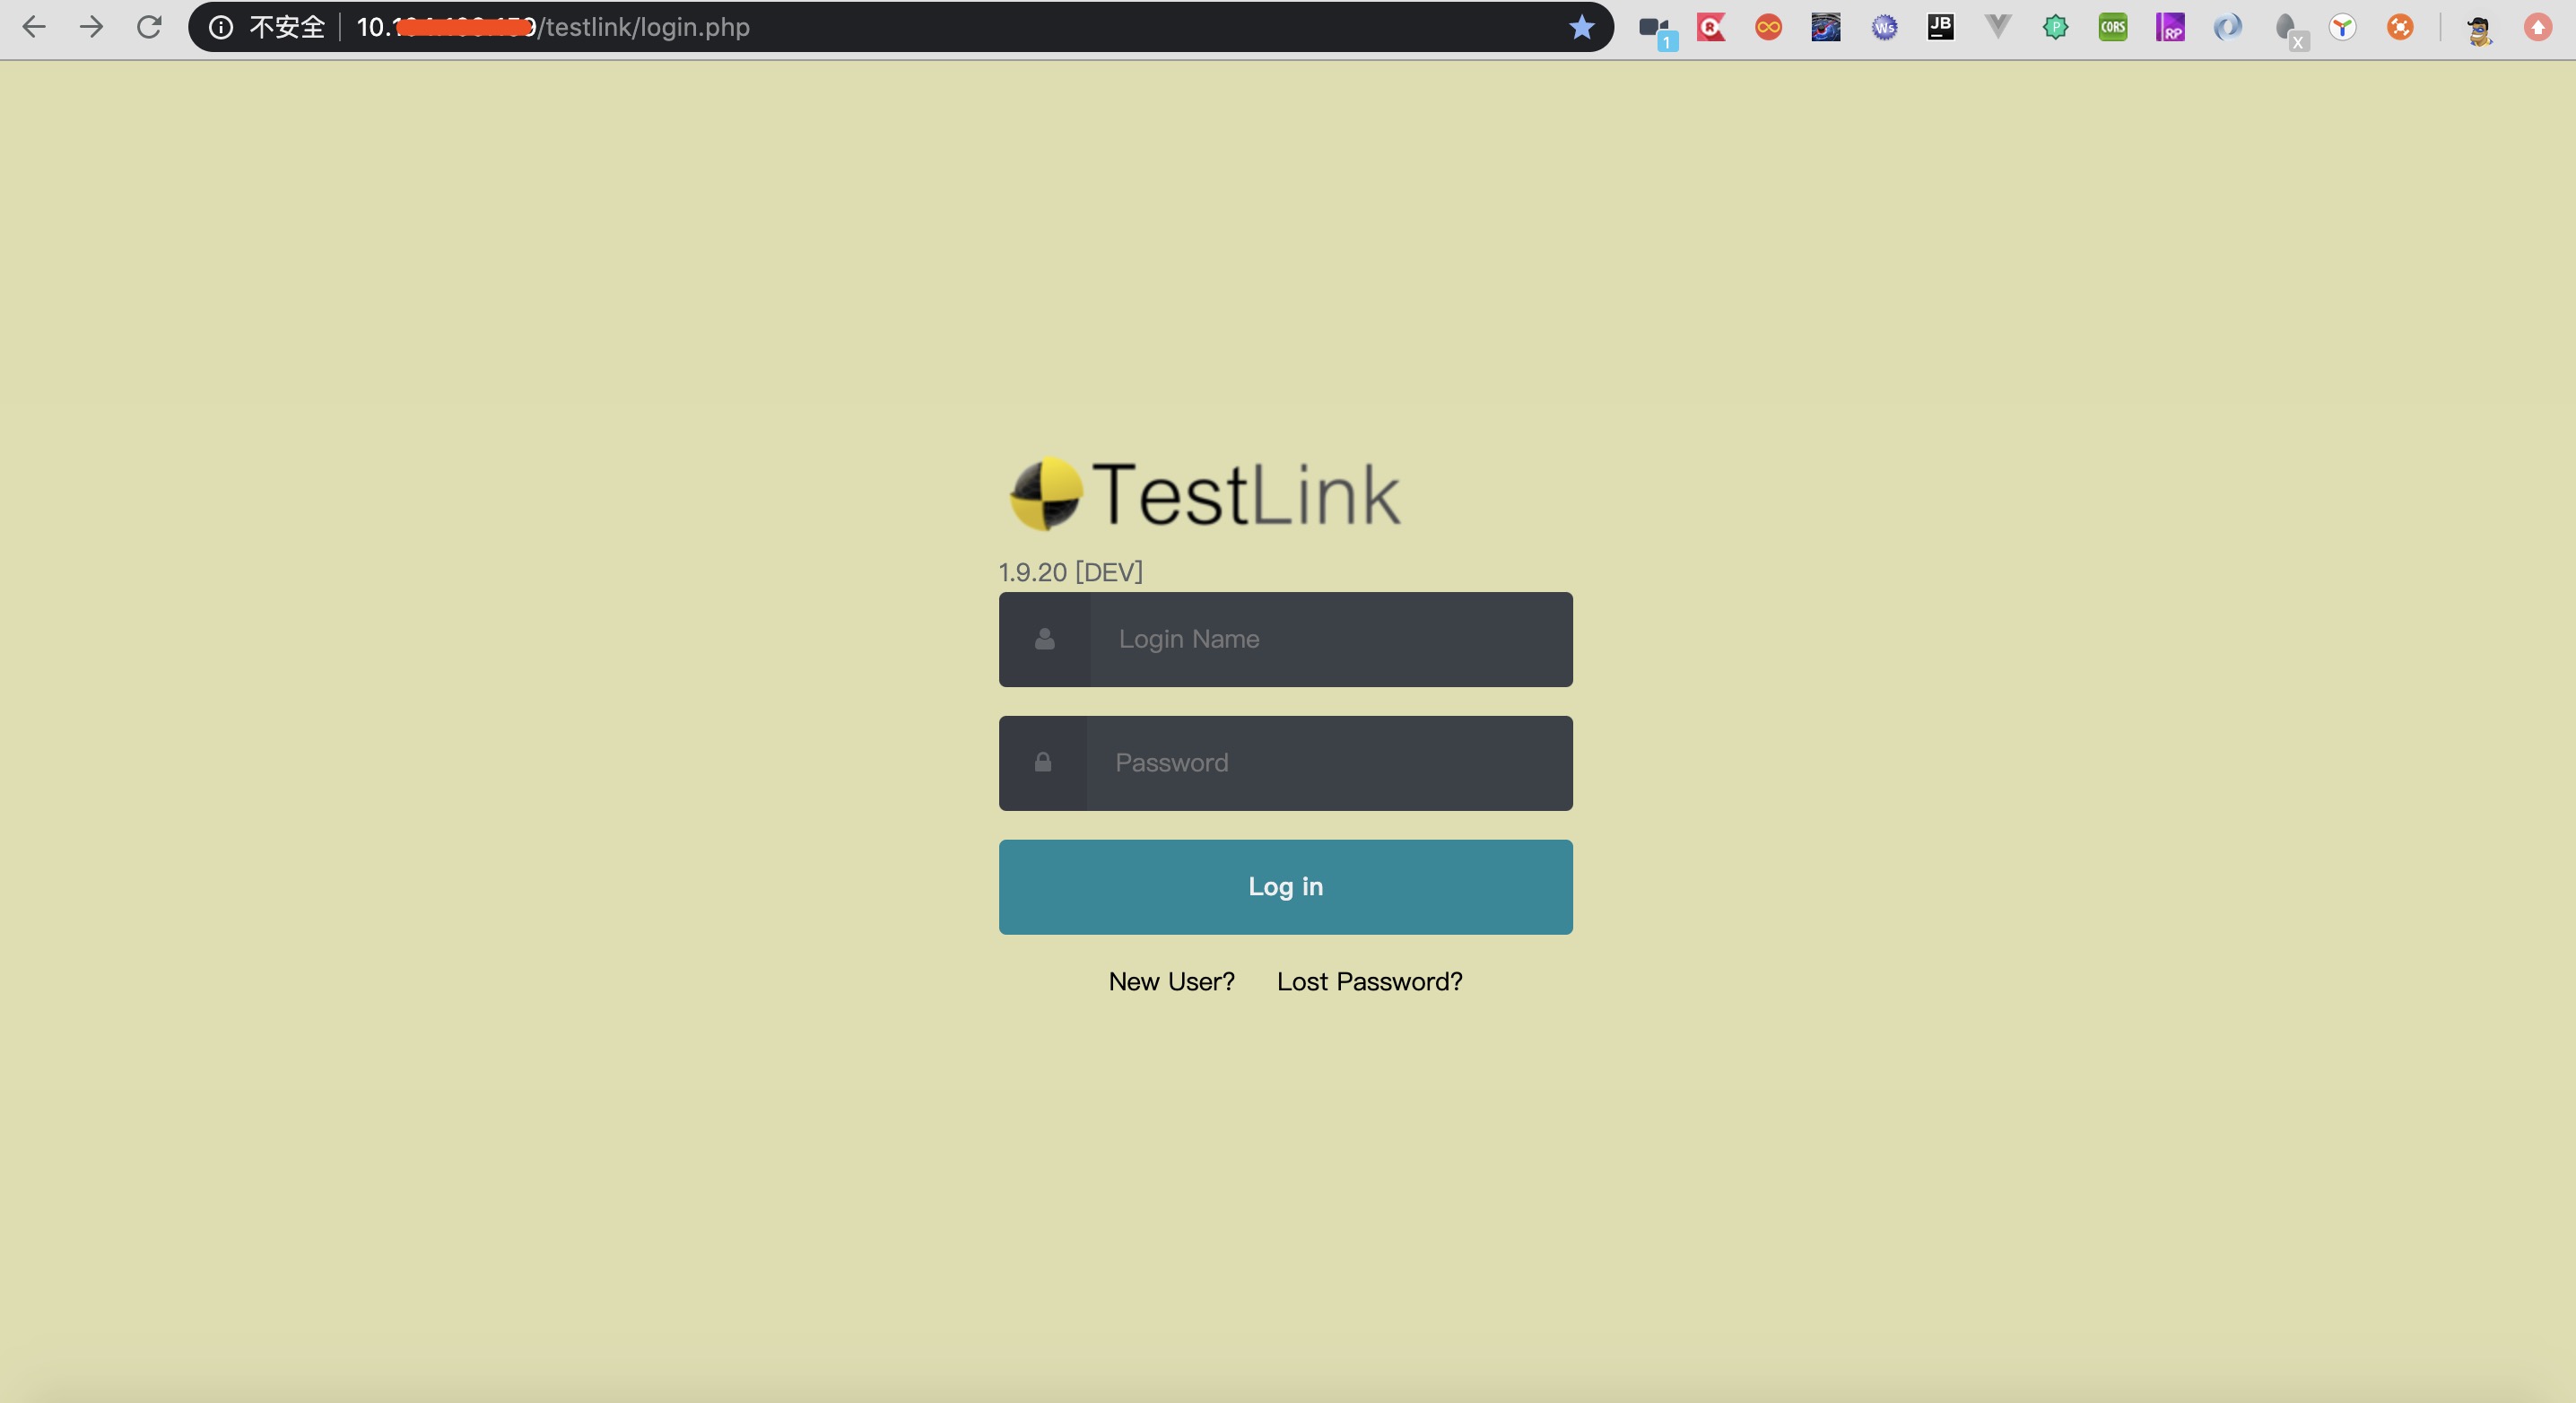Click the bookmark star in address bar
Viewport: 2576px width, 1403px height.
point(1581,27)
